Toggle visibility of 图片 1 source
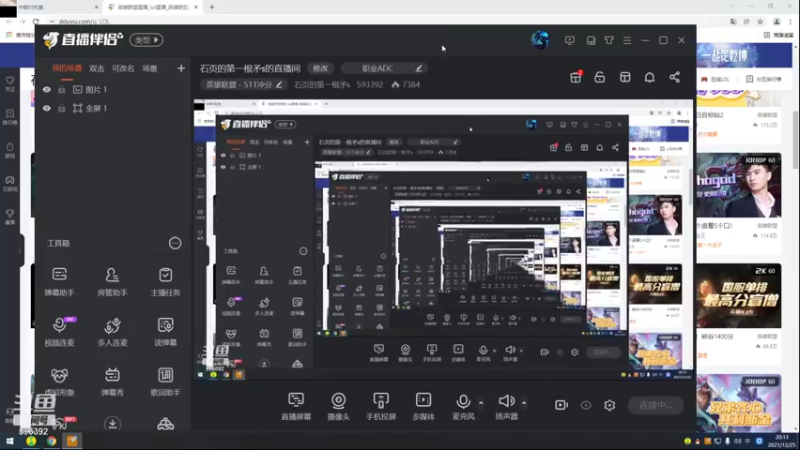The width and height of the screenshot is (800, 450). click(x=46, y=90)
